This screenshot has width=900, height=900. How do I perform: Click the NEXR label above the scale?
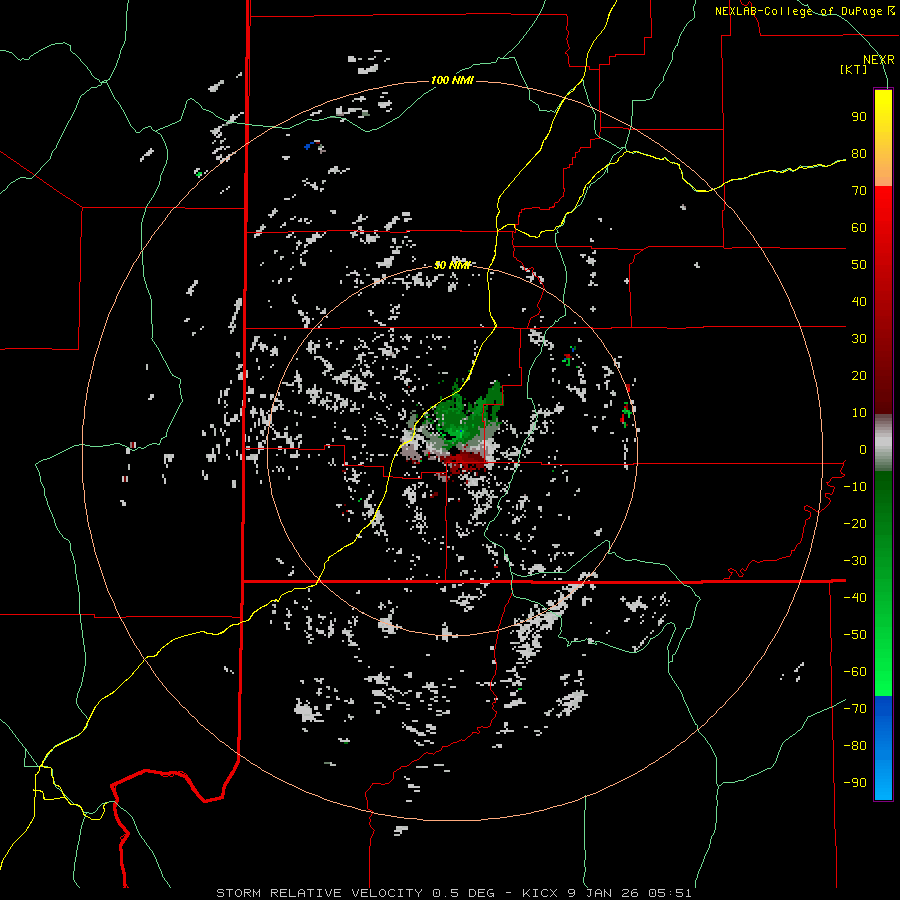click(x=879, y=60)
